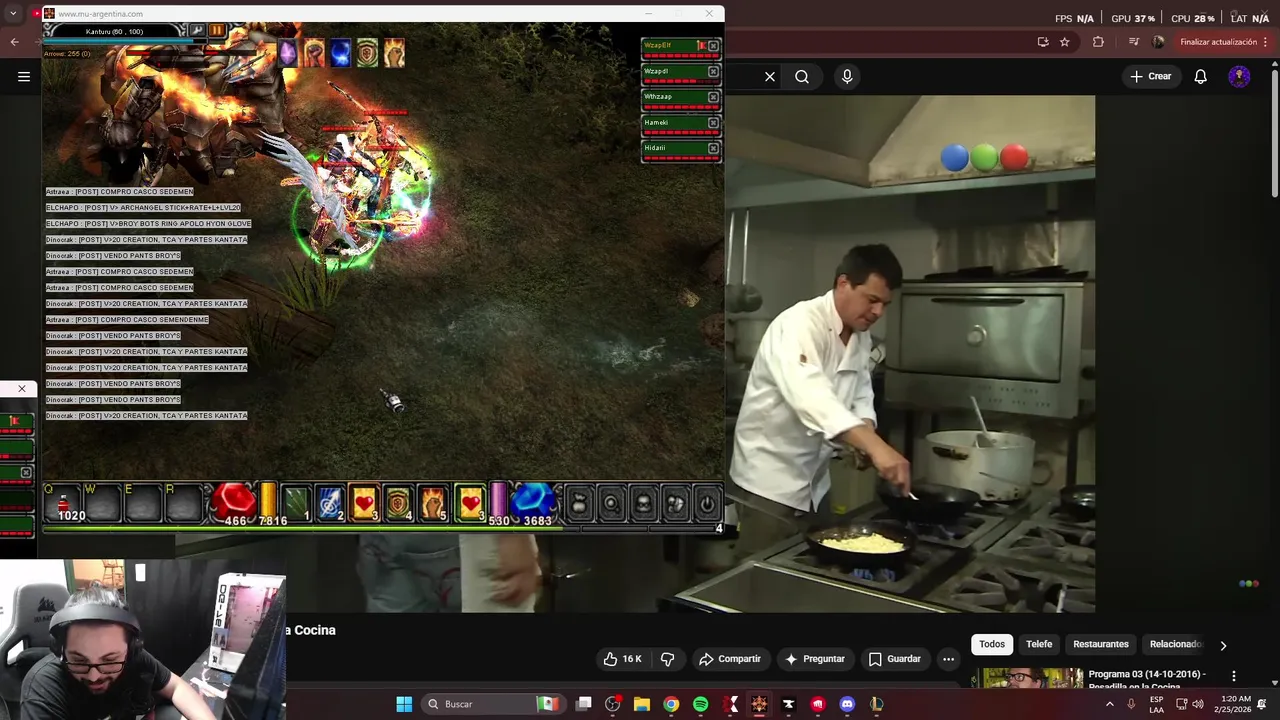Click the red health orb
The width and height of the screenshot is (1280, 720).
pyautogui.click(x=234, y=500)
